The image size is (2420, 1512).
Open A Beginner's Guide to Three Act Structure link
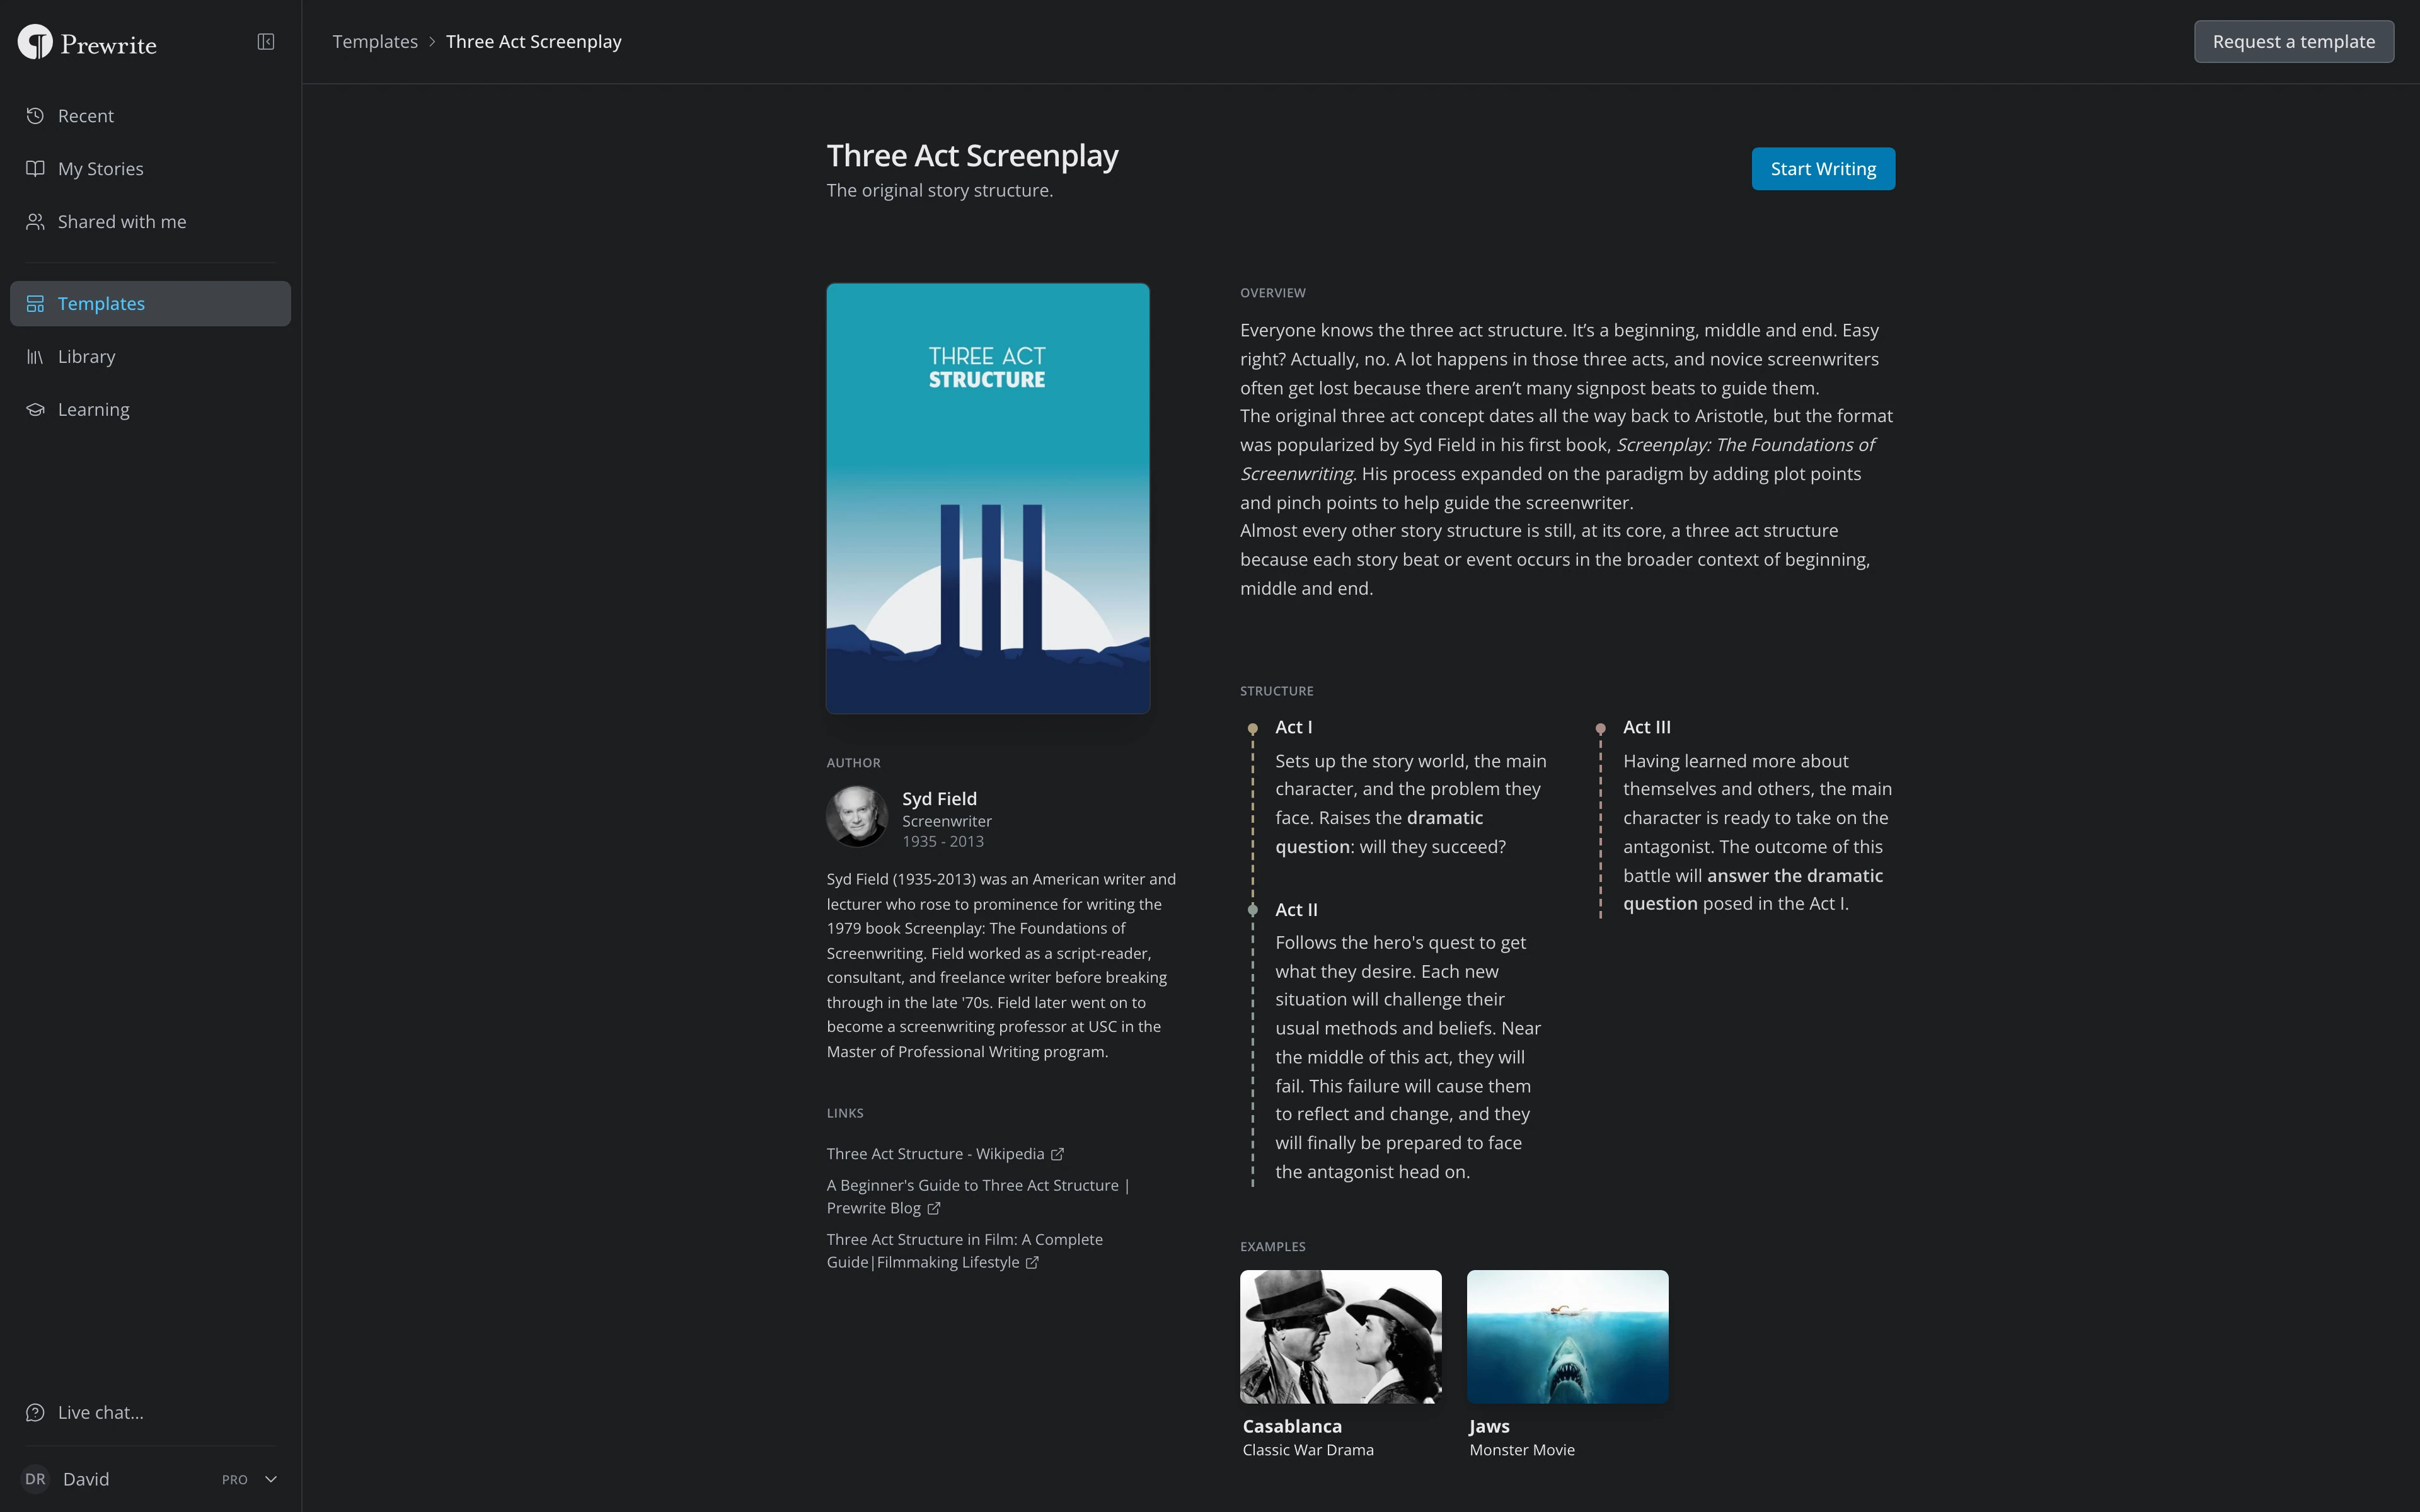click(x=977, y=1197)
